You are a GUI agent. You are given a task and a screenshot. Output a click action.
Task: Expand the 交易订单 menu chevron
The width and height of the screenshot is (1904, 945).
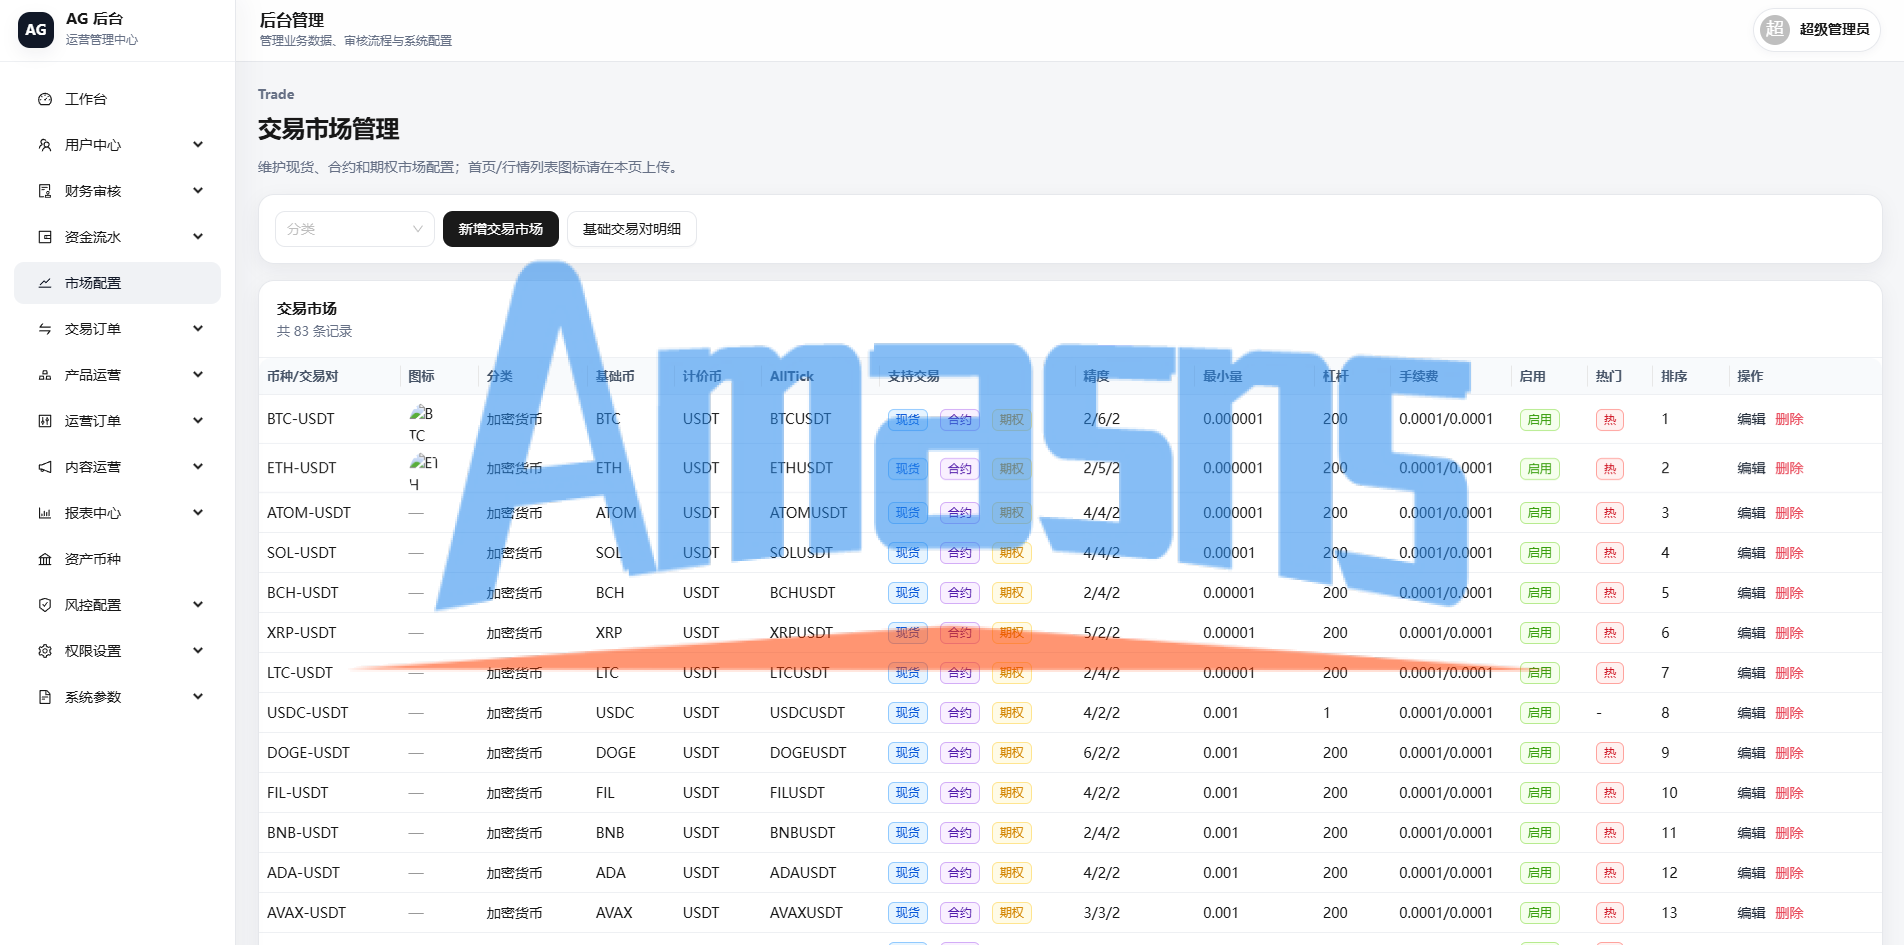pos(198,329)
